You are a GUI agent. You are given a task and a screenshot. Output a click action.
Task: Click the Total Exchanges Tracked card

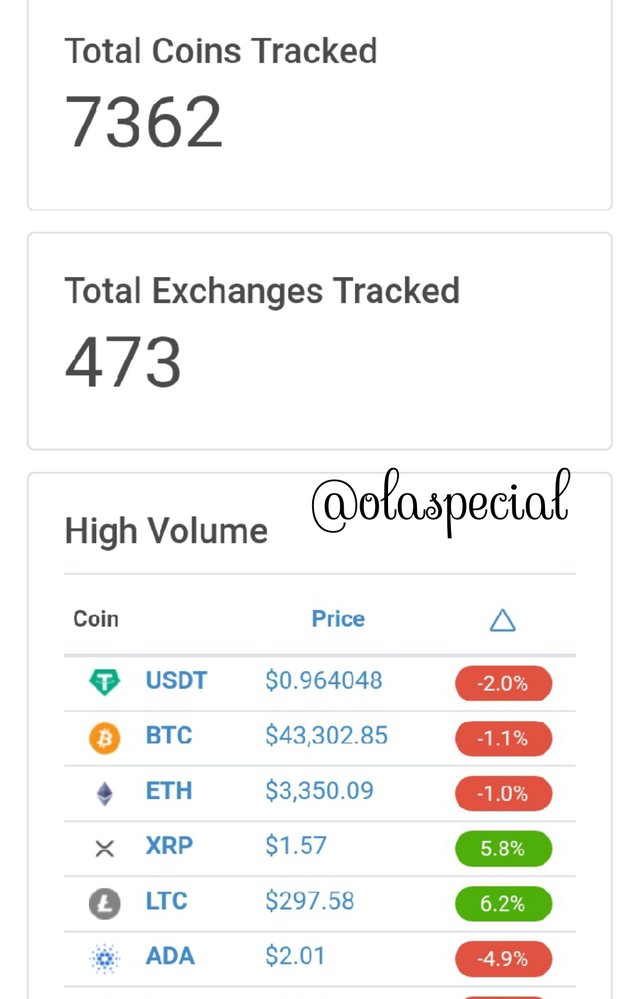click(x=320, y=341)
